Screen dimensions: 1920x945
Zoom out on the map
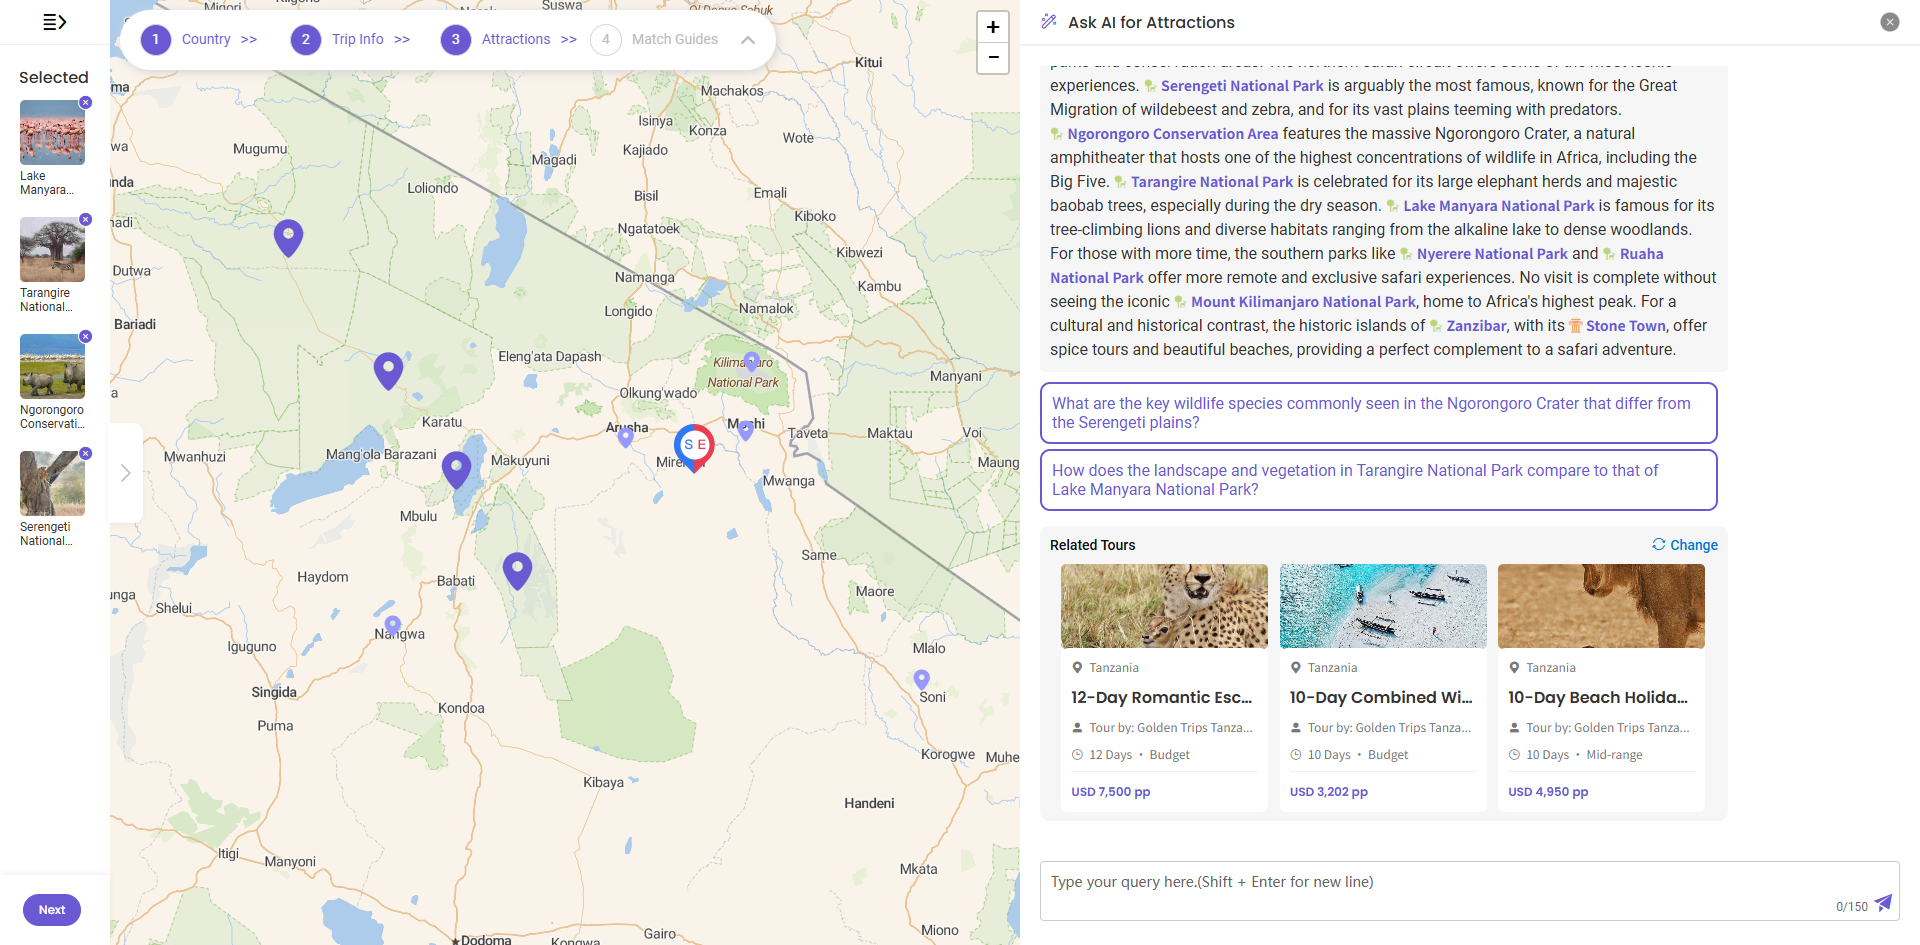[x=993, y=58]
